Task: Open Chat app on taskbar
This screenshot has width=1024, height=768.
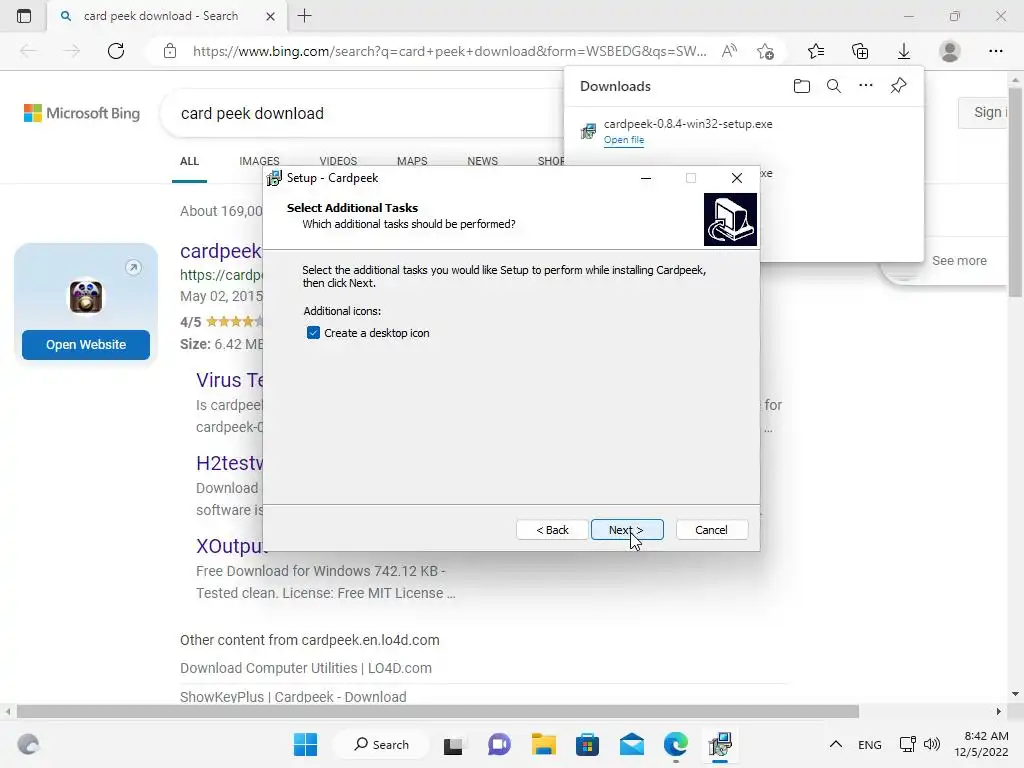Action: tap(500, 744)
